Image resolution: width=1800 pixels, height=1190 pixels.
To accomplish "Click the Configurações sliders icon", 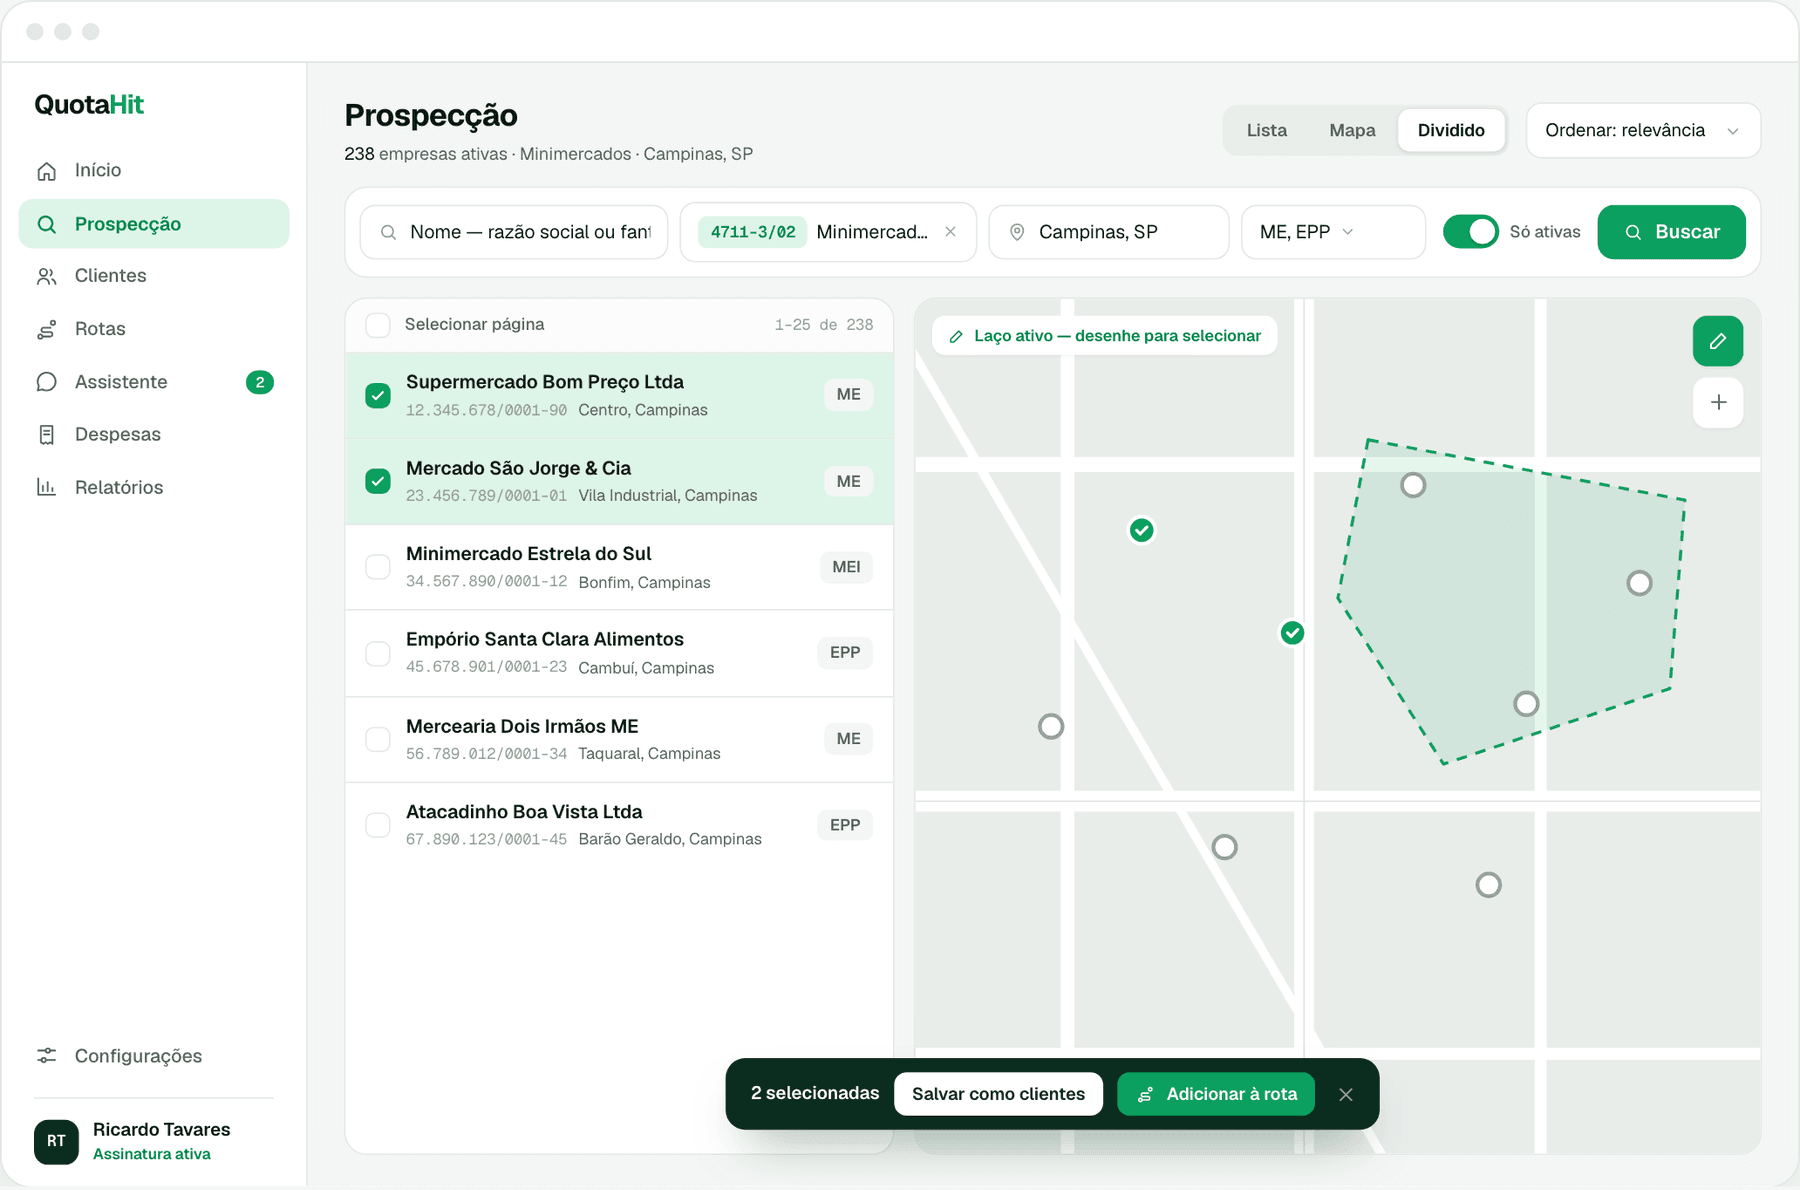I will click(x=46, y=1056).
